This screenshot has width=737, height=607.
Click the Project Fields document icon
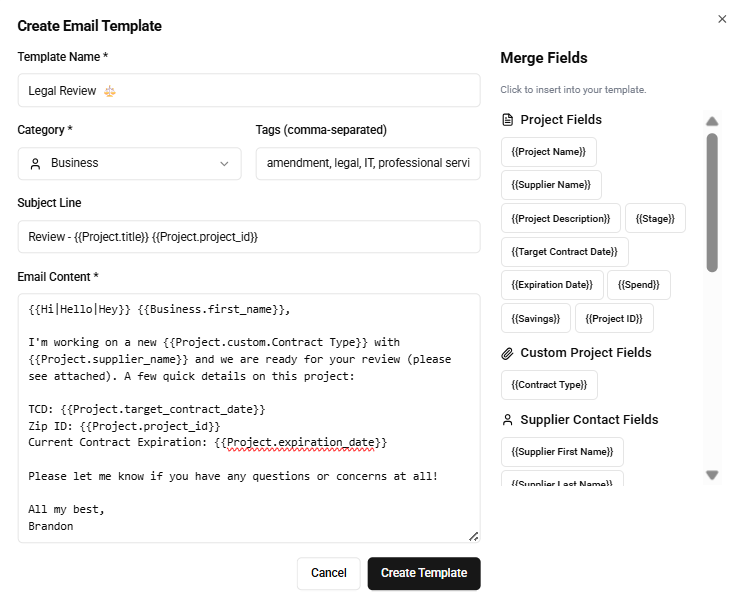pyautogui.click(x=507, y=120)
